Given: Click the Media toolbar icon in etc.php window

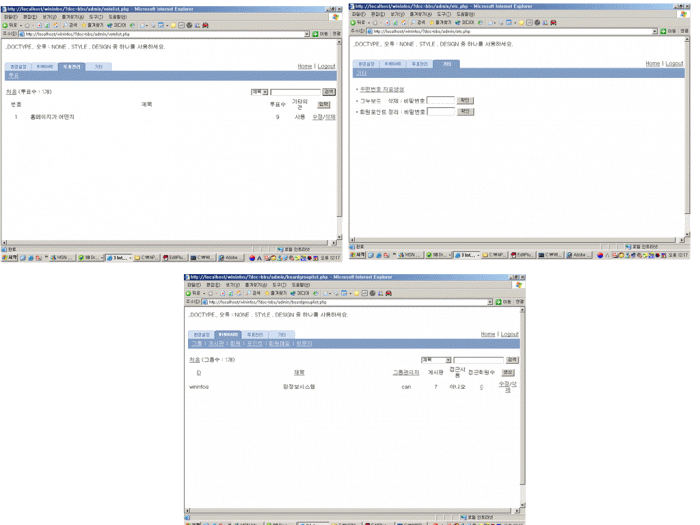Looking at the screenshot, I should tap(464, 23).
